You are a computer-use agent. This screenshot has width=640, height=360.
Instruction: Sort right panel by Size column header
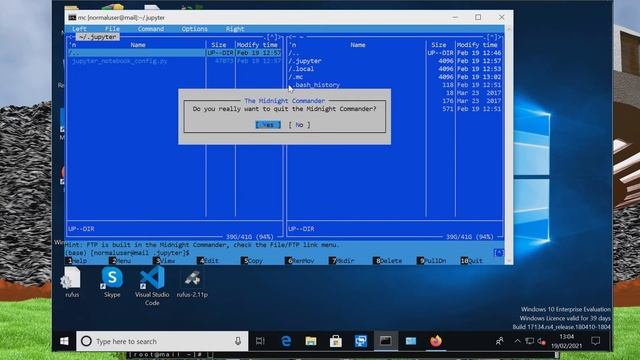[439, 45]
